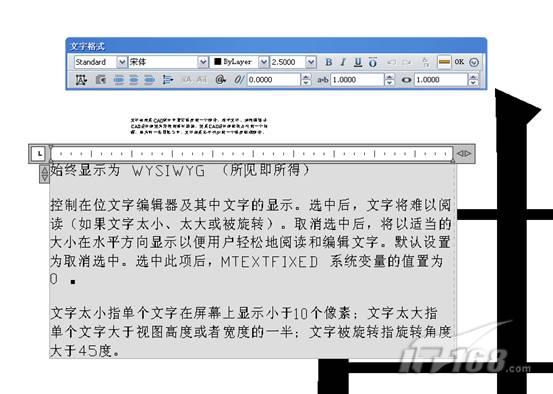Click OK to close text editor
Viewport: 553px width, 394px height.
(459, 62)
